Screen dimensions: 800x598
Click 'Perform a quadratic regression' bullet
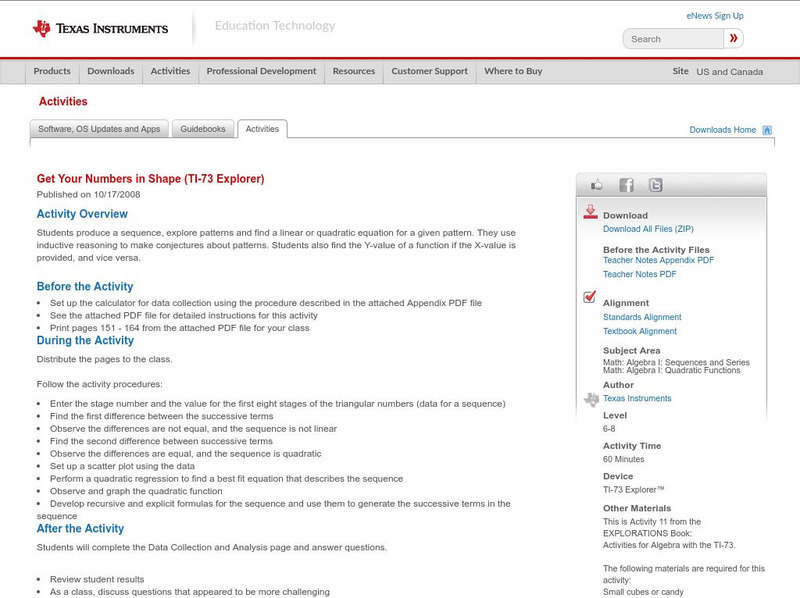click(227, 479)
